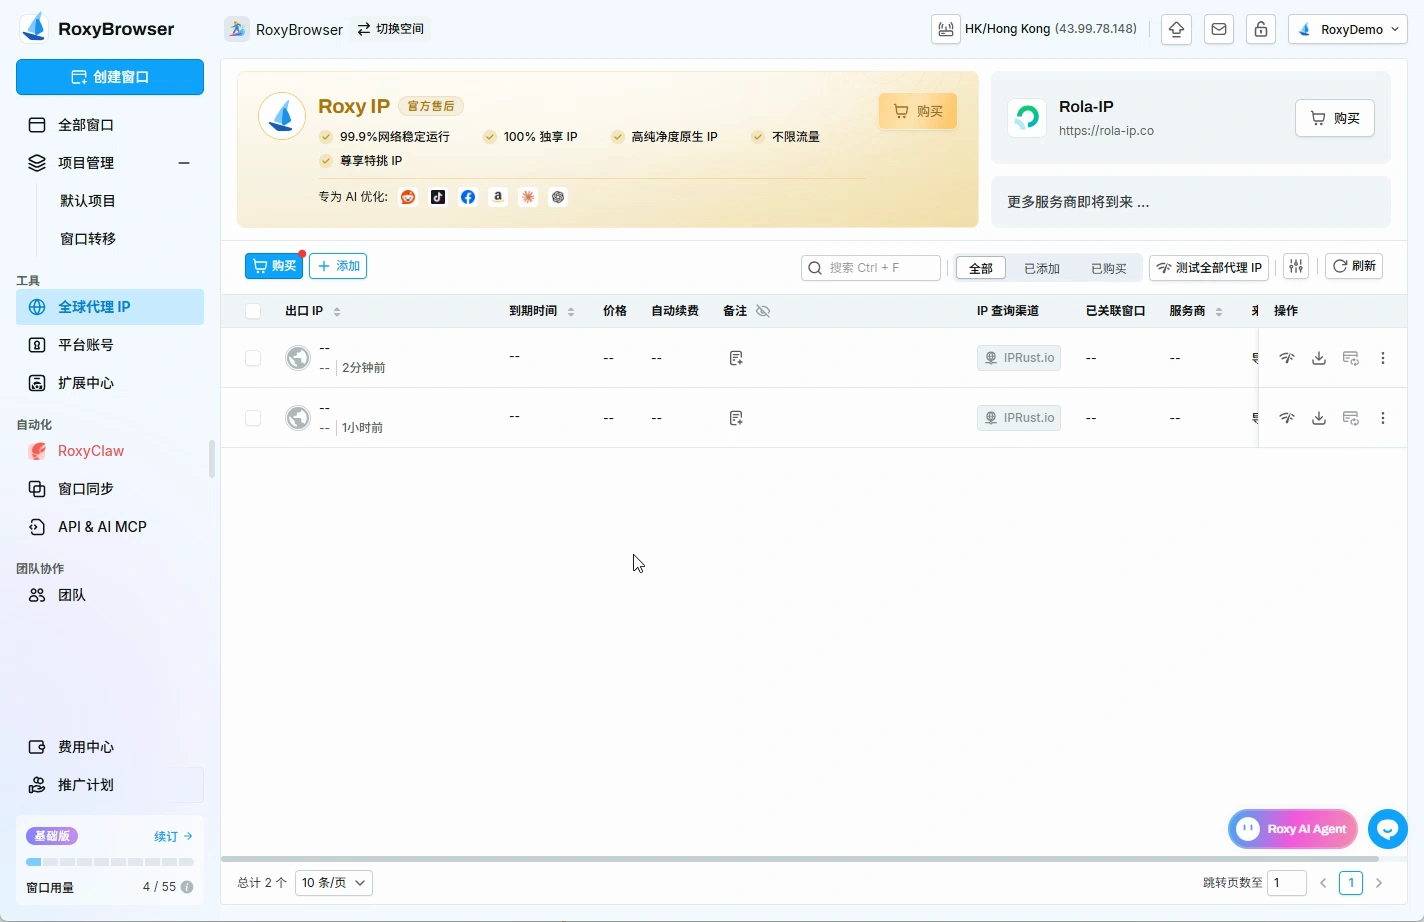Click the TikTok icon in Roxy IP banner
The width and height of the screenshot is (1424, 922).
click(x=438, y=197)
